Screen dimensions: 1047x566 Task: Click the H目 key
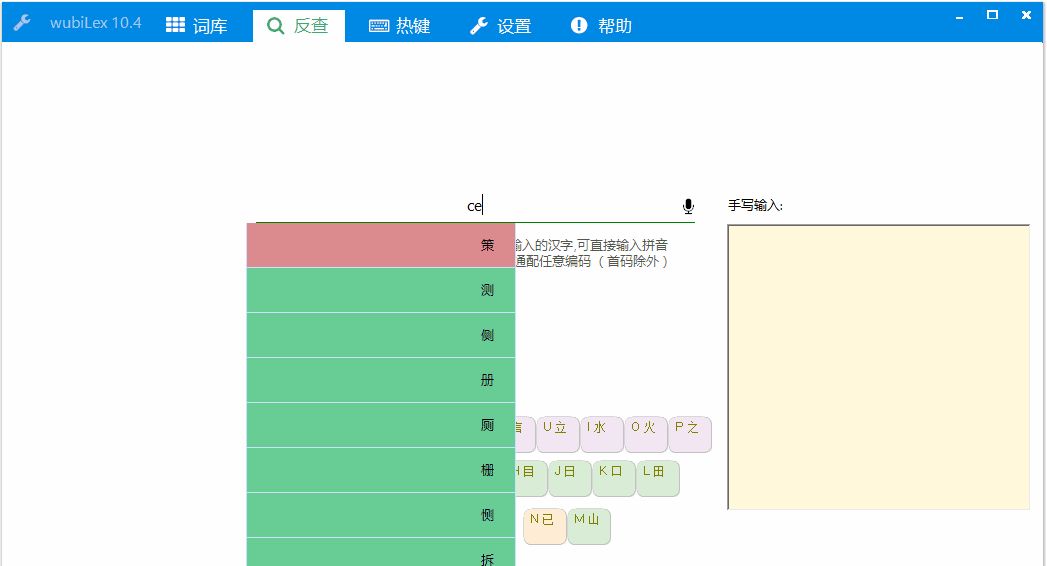pos(531,478)
